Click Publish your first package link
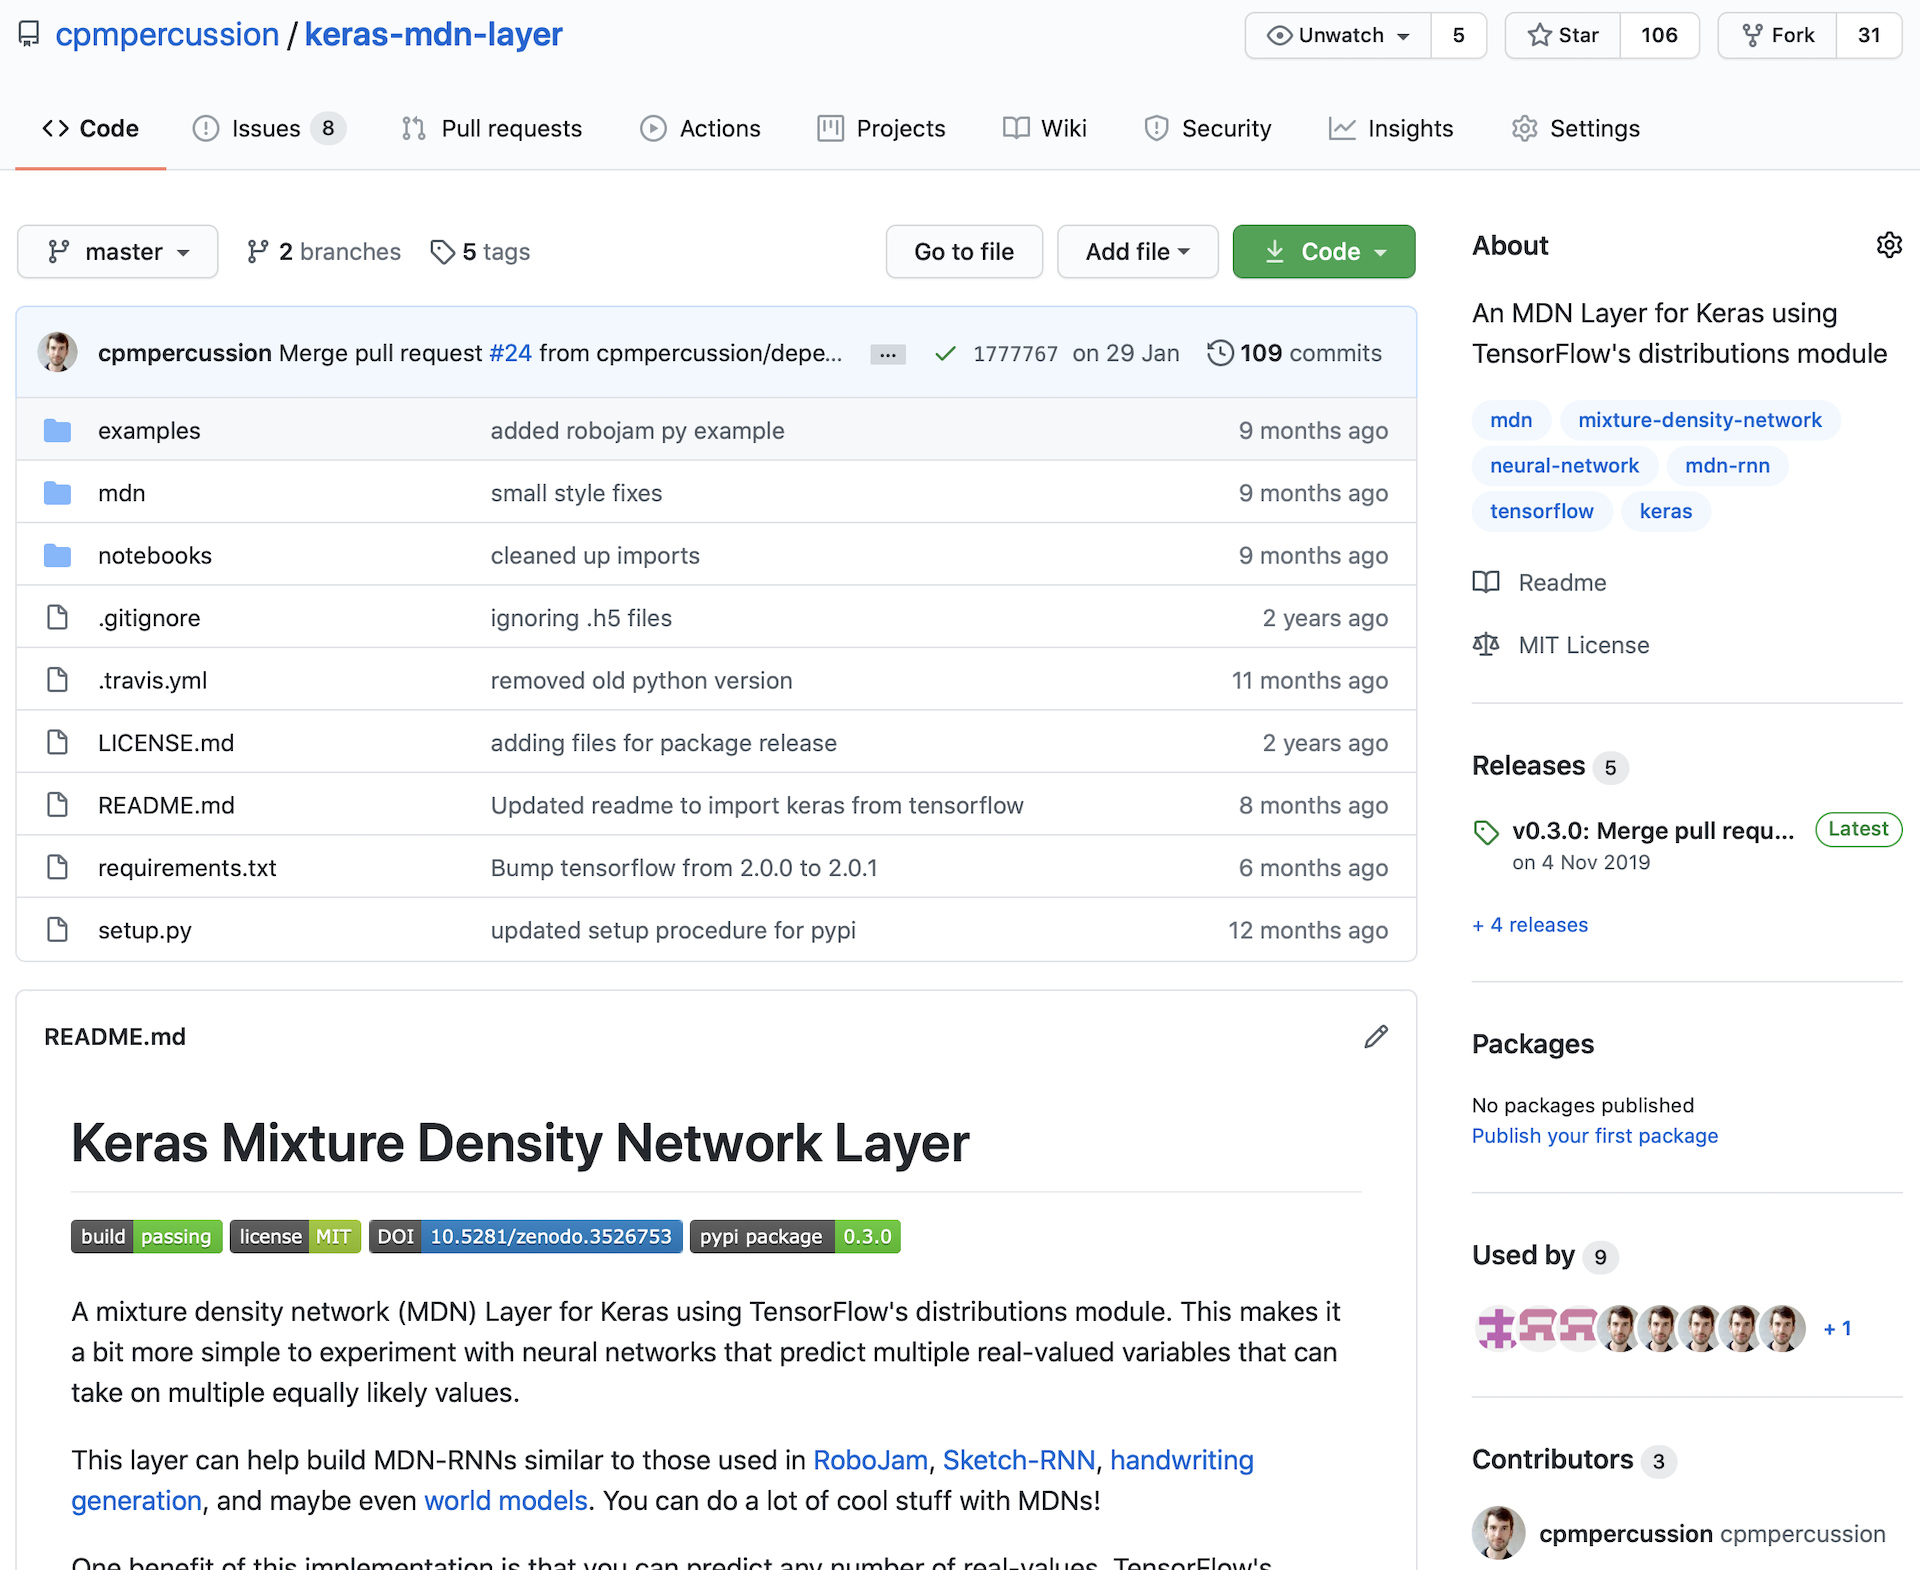 click(1595, 1136)
